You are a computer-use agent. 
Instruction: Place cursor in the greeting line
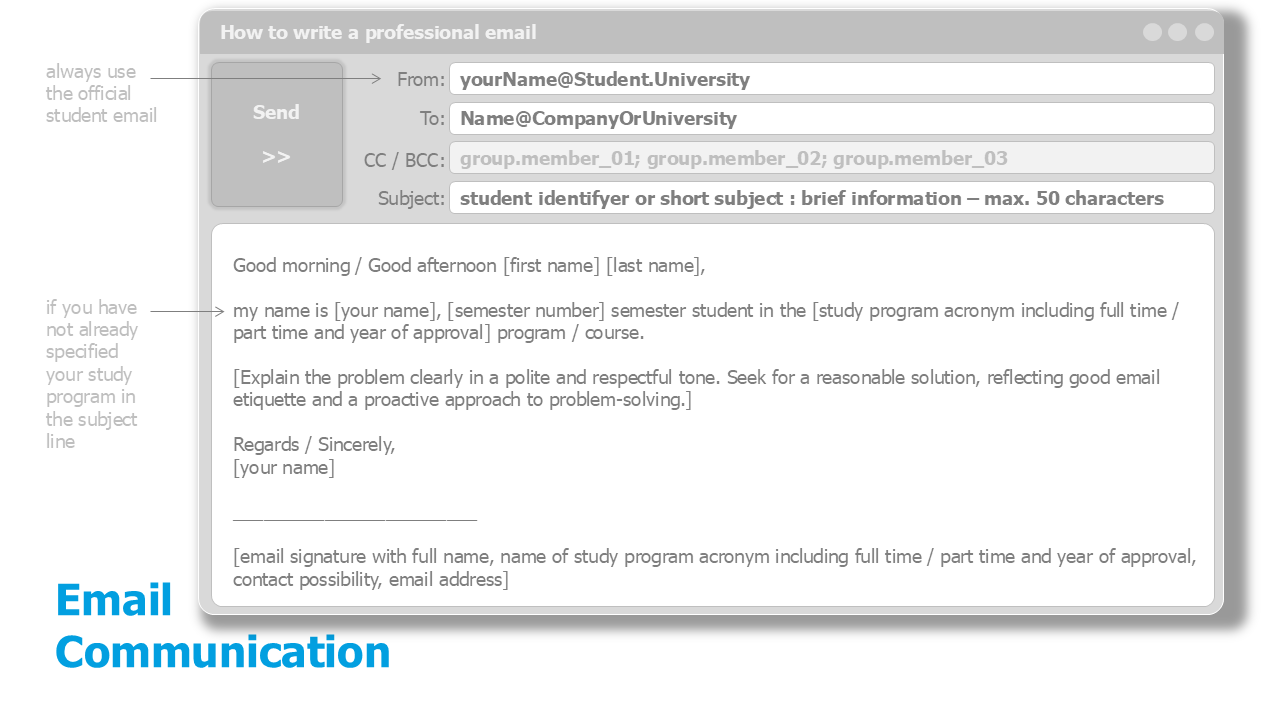click(469, 266)
